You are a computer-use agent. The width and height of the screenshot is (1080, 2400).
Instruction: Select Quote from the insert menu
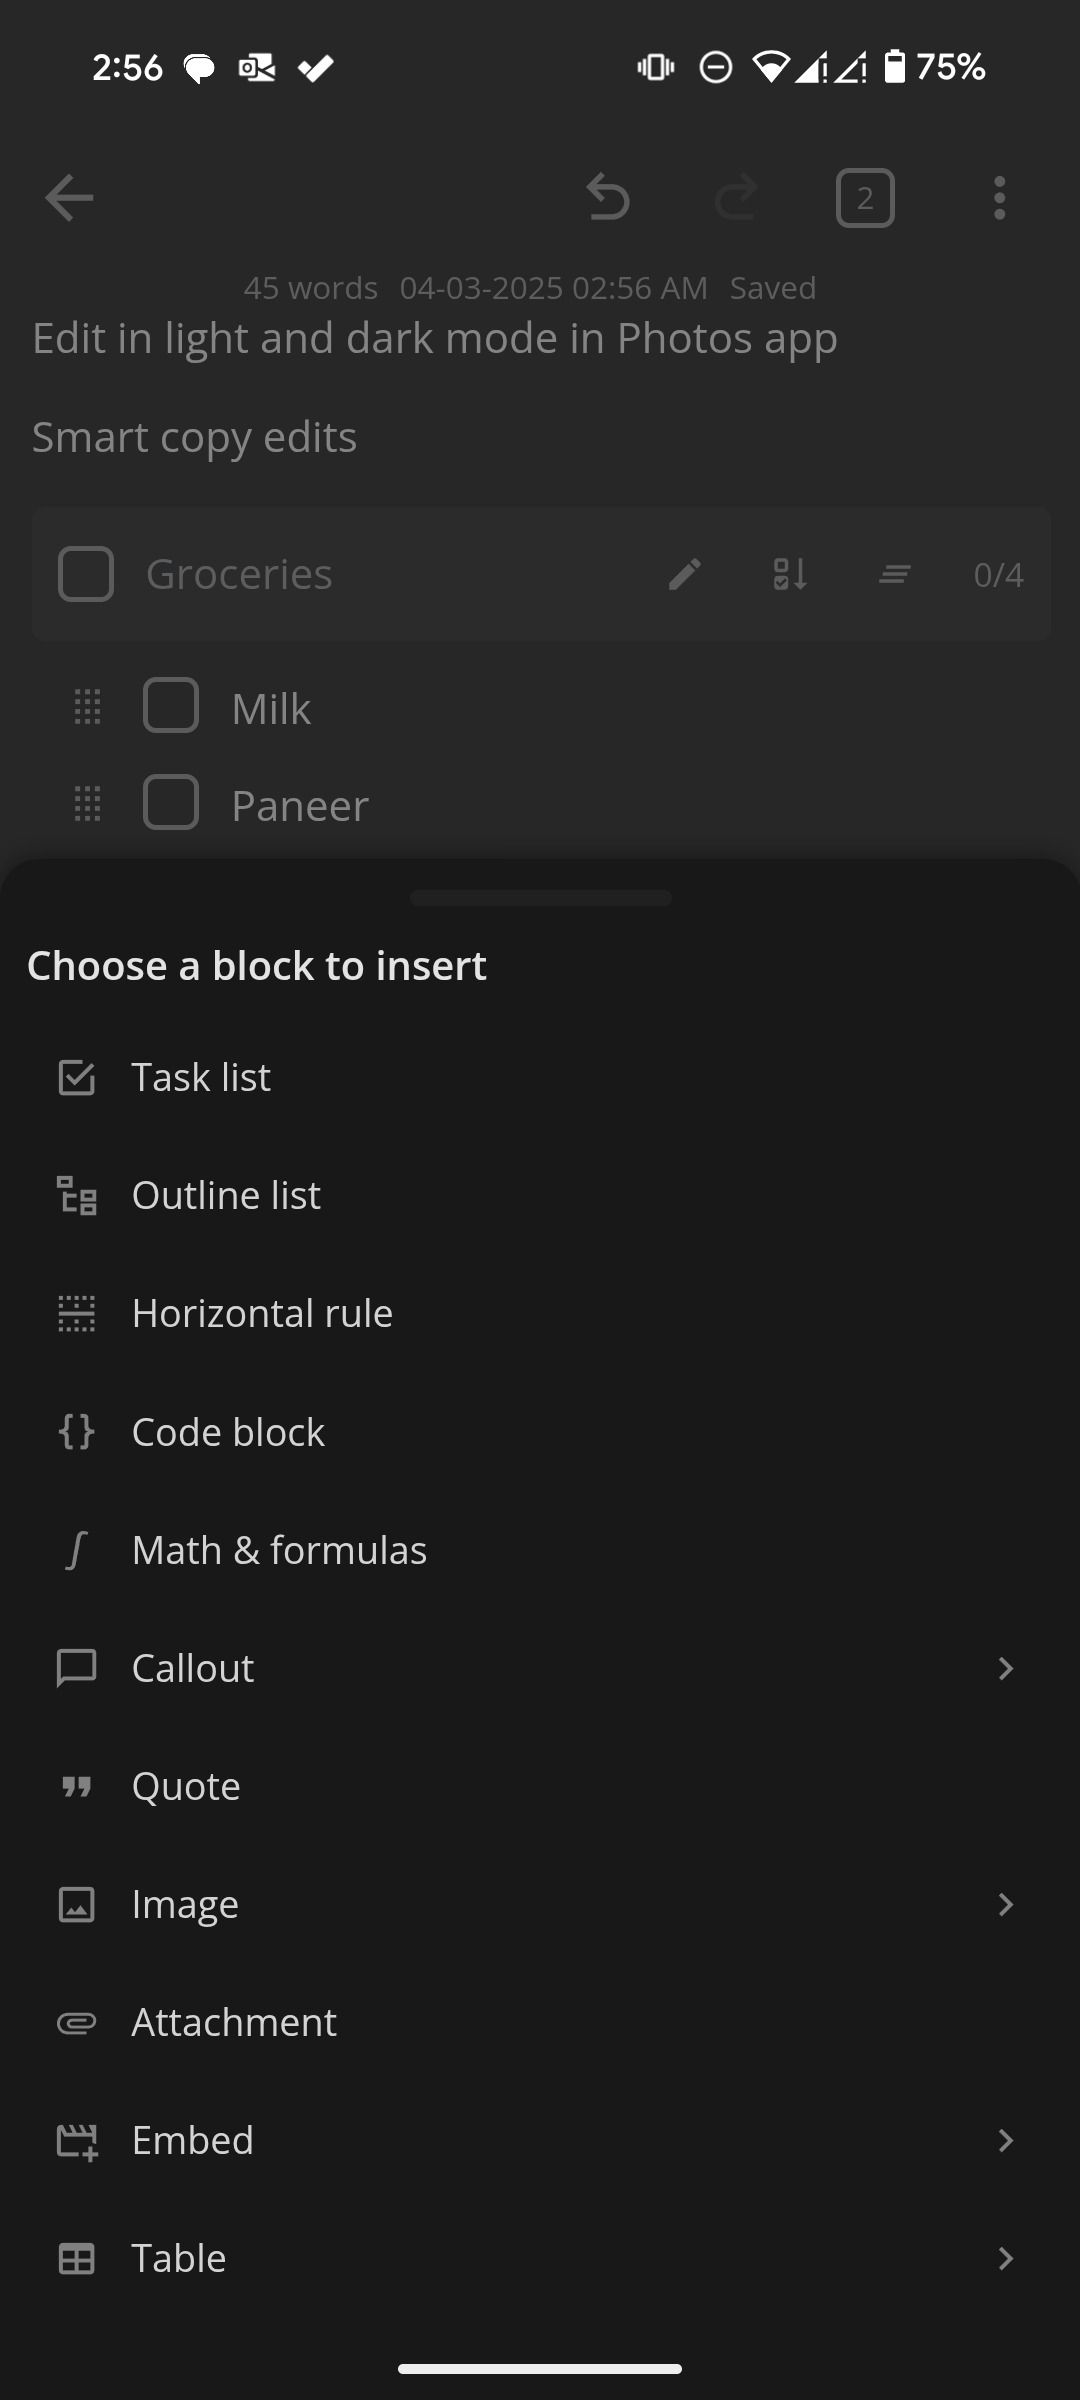[185, 1785]
